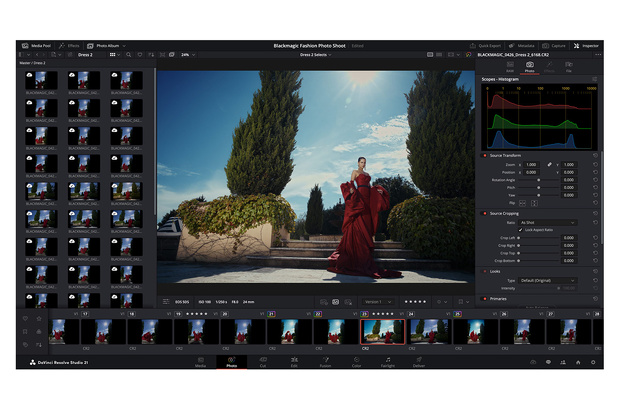Click the metadata list icon below viewer
The width and height of the screenshot is (640, 412).
click(x=166, y=302)
